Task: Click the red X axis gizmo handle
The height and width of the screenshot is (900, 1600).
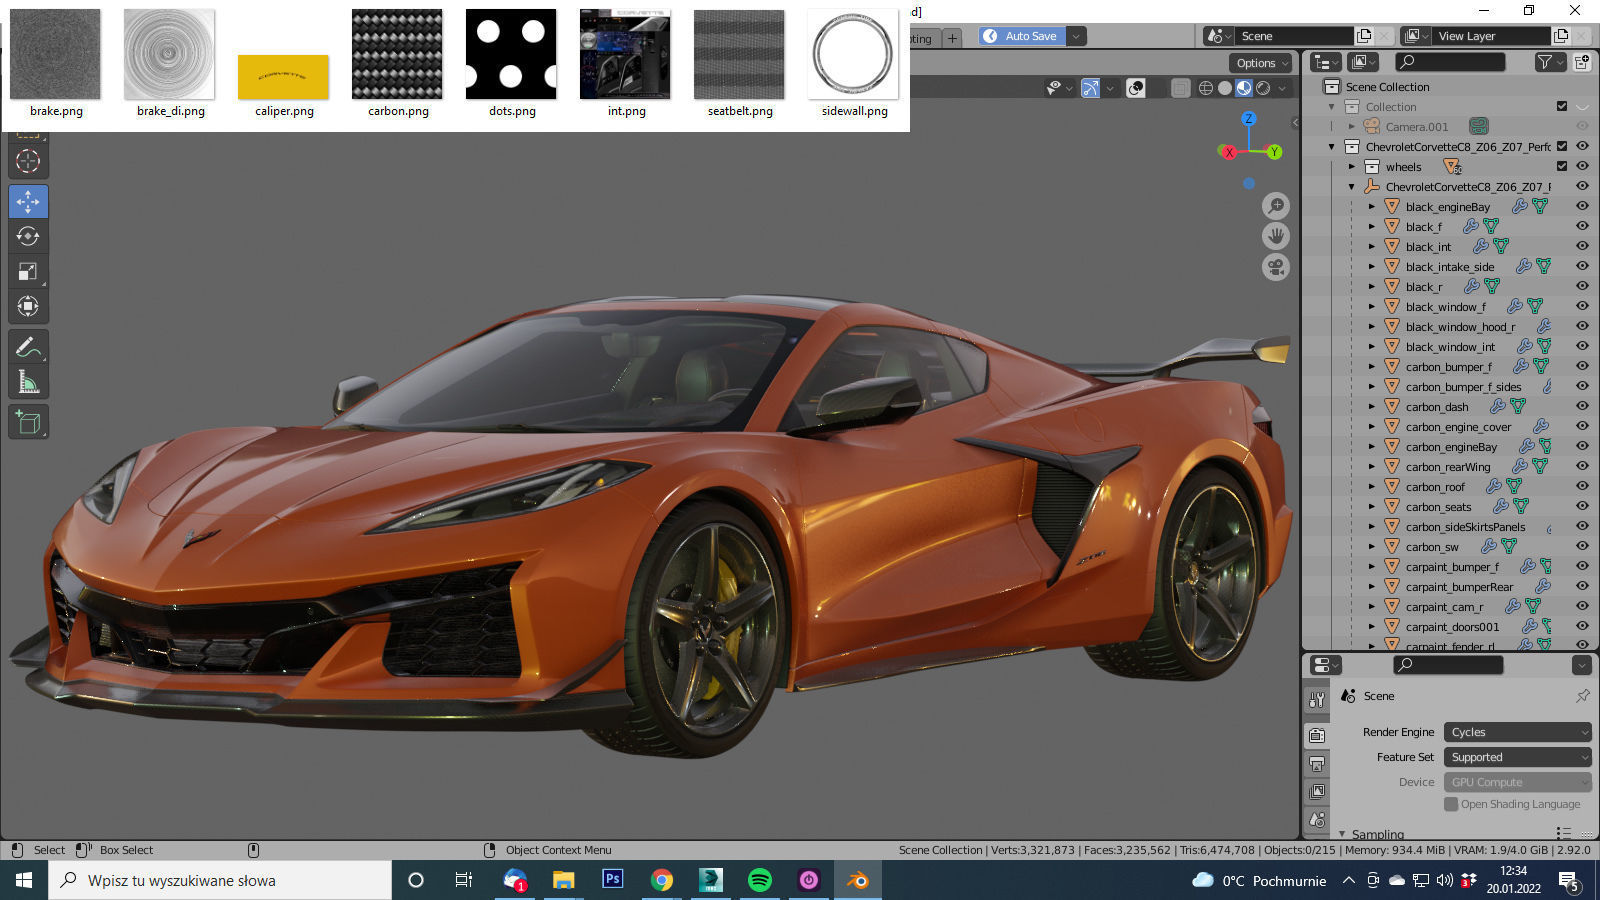Action: click(1229, 152)
